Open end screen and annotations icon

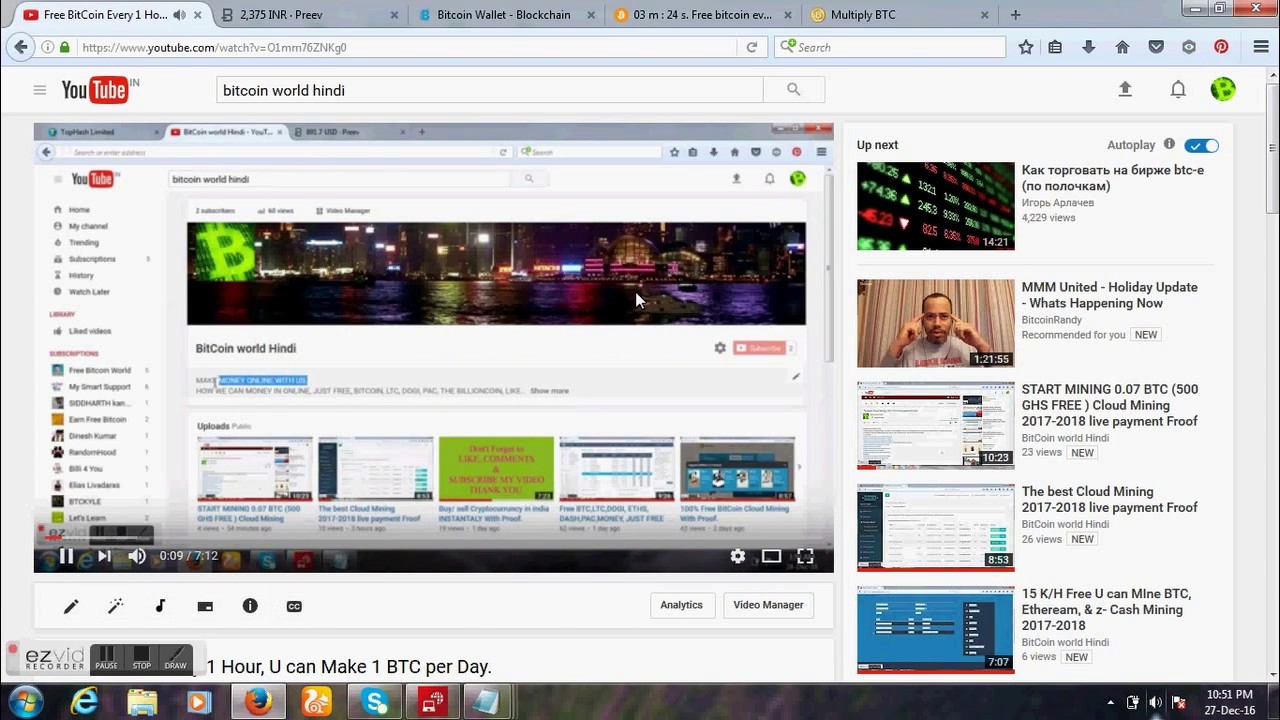point(205,606)
